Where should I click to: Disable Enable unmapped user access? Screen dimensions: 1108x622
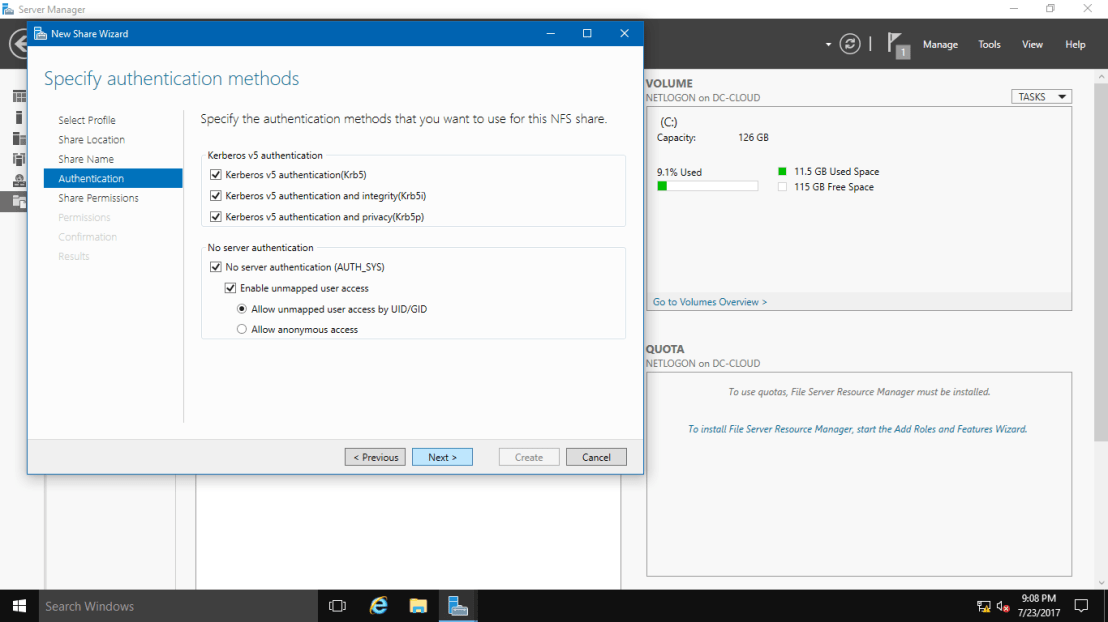pos(231,287)
